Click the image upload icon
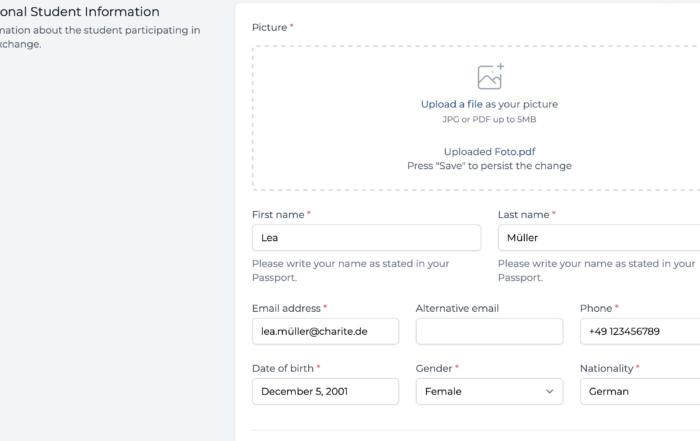This screenshot has height=441, width=700. tap(491, 76)
